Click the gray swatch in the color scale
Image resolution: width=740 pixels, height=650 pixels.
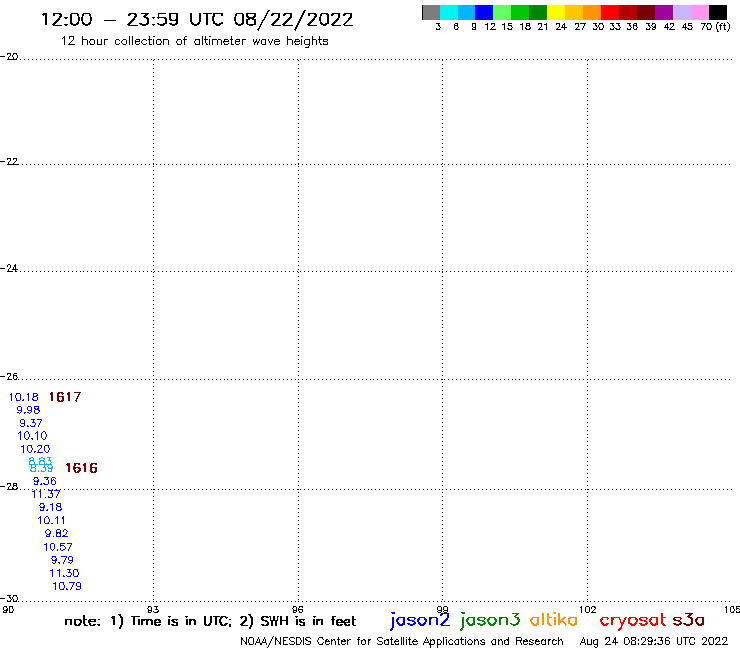coord(431,12)
